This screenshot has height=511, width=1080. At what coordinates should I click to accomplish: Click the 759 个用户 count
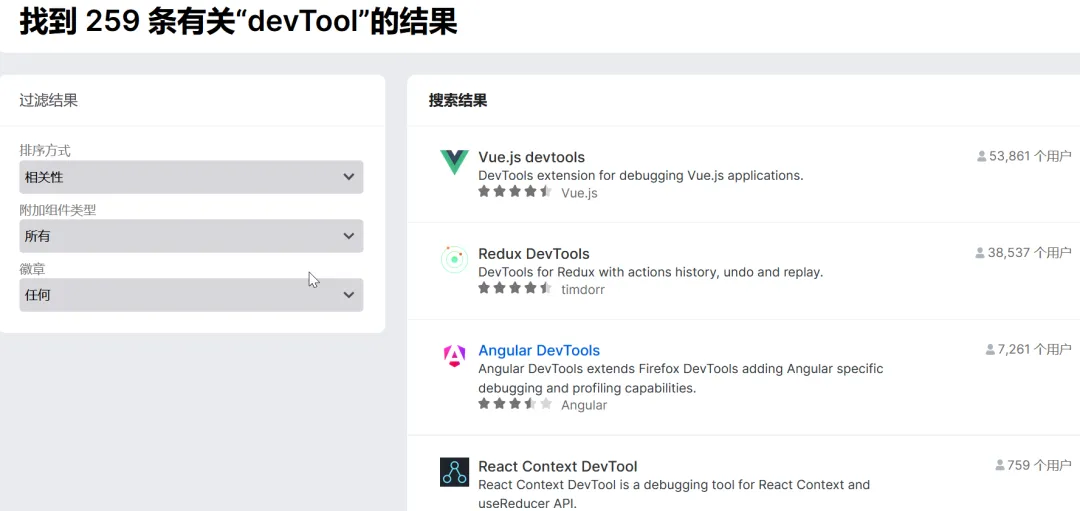click(1039, 466)
